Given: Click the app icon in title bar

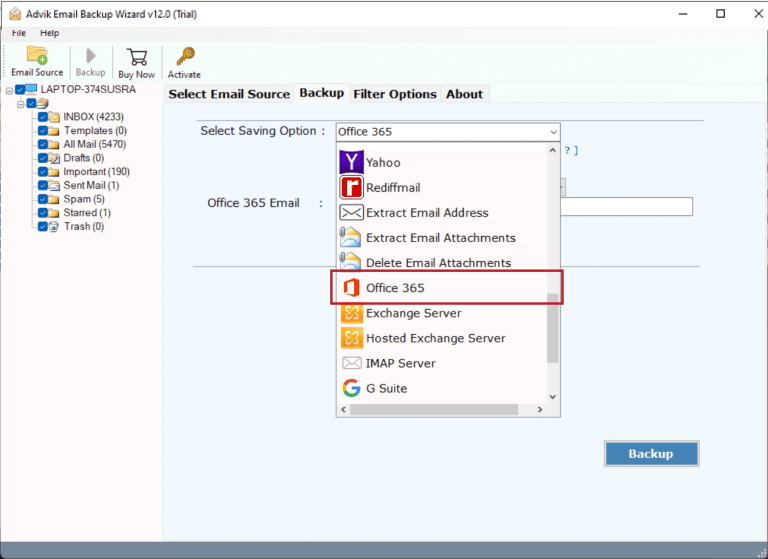Looking at the screenshot, I should coord(15,14).
